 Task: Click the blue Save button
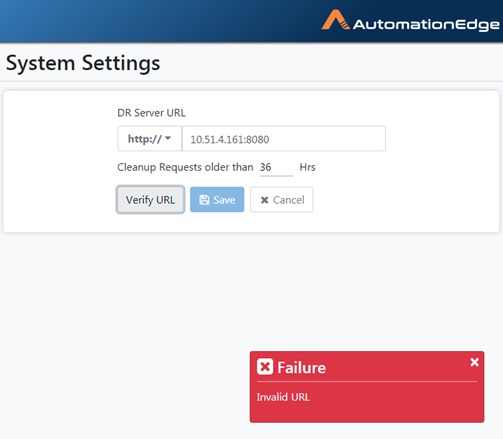point(217,200)
